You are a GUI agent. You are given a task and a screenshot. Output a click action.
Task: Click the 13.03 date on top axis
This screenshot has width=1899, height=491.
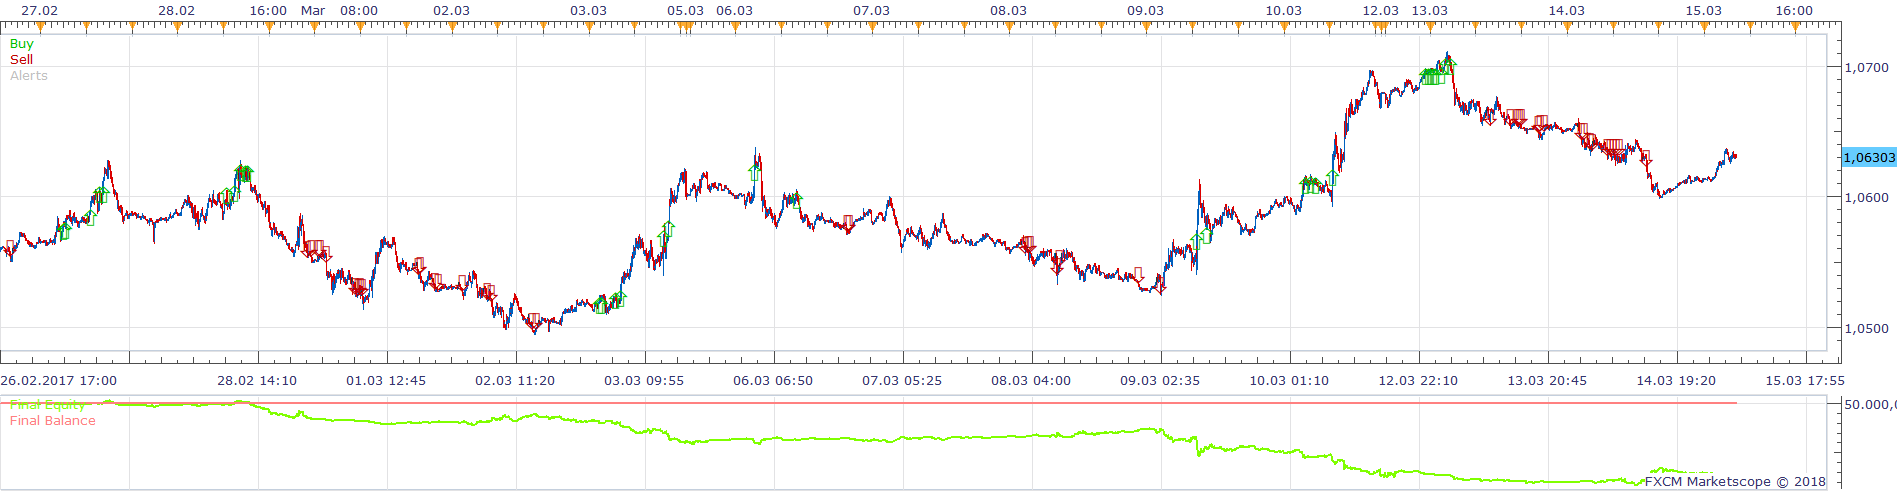[x=1429, y=11]
